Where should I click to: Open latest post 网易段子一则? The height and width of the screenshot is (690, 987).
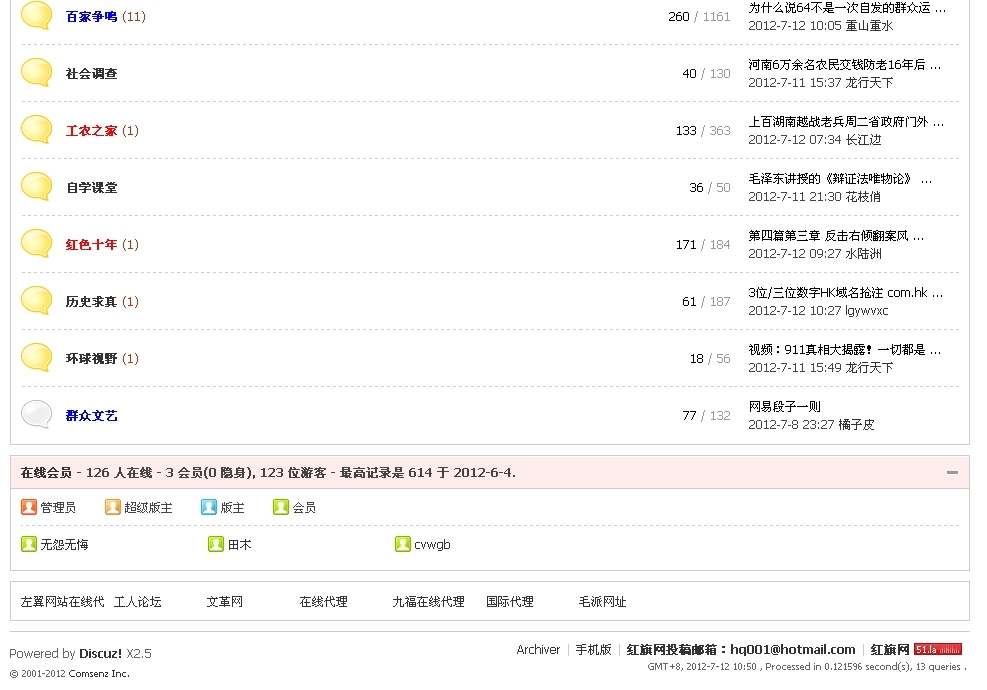(x=785, y=407)
